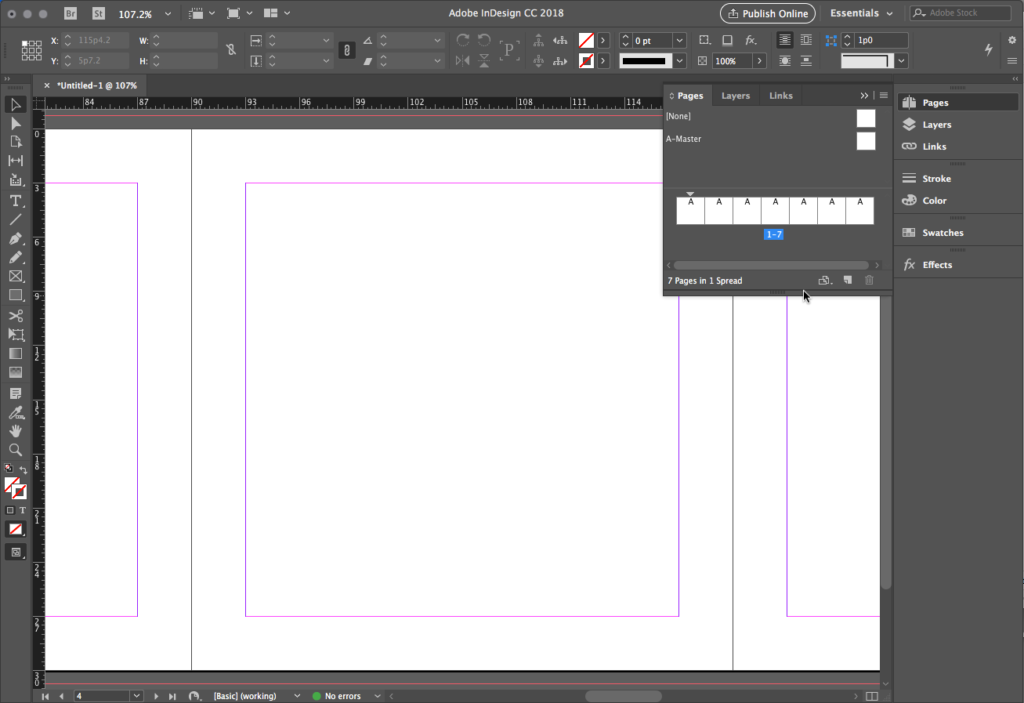The height and width of the screenshot is (703, 1024).
Task: Toggle constrain width and height proportions
Action: pos(232,50)
